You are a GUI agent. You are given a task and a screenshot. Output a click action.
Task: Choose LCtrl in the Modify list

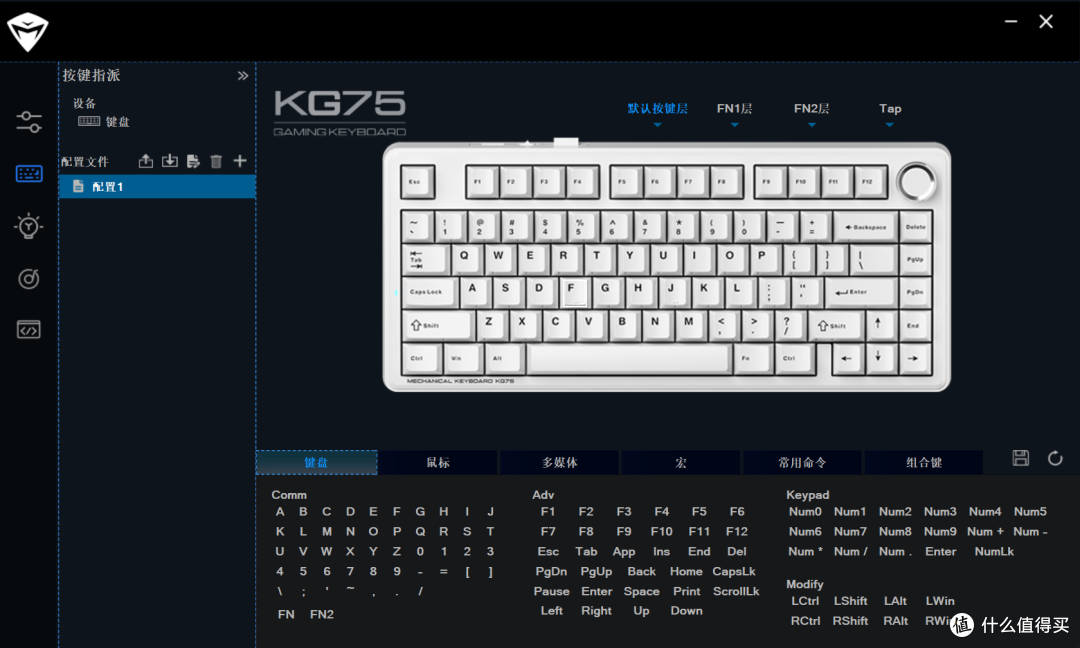(805, 601)
